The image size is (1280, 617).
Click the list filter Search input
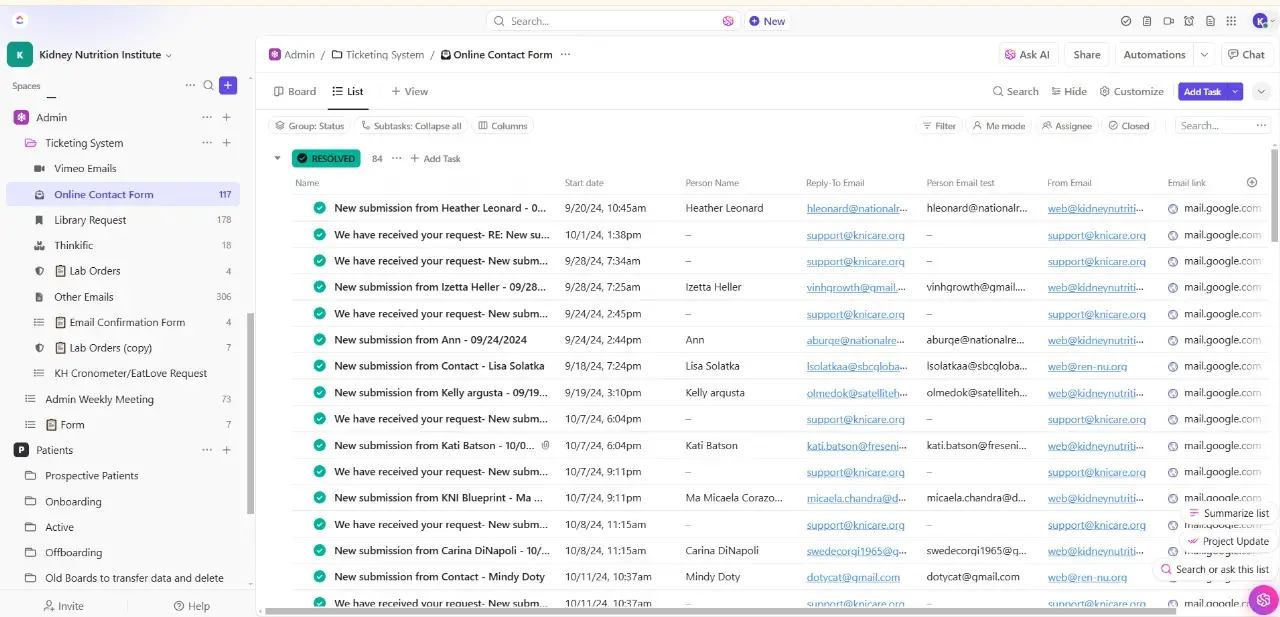click(x=1213, y=126)
